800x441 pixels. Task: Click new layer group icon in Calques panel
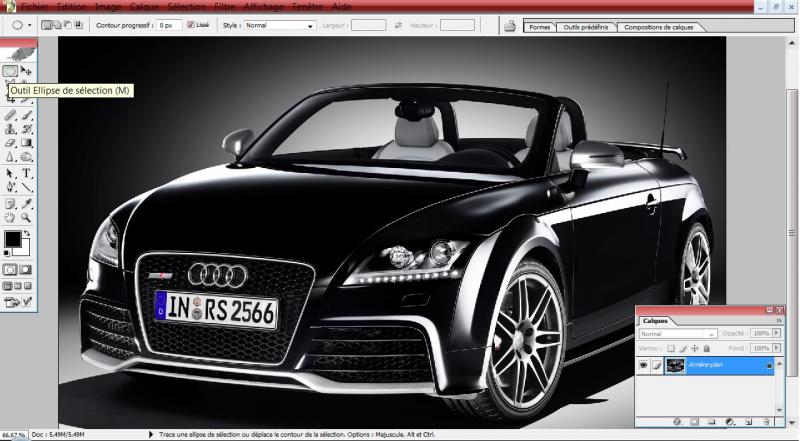click(x=711, y=422)
